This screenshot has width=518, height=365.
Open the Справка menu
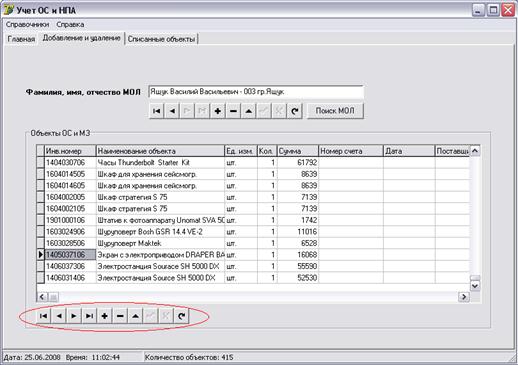70,24
